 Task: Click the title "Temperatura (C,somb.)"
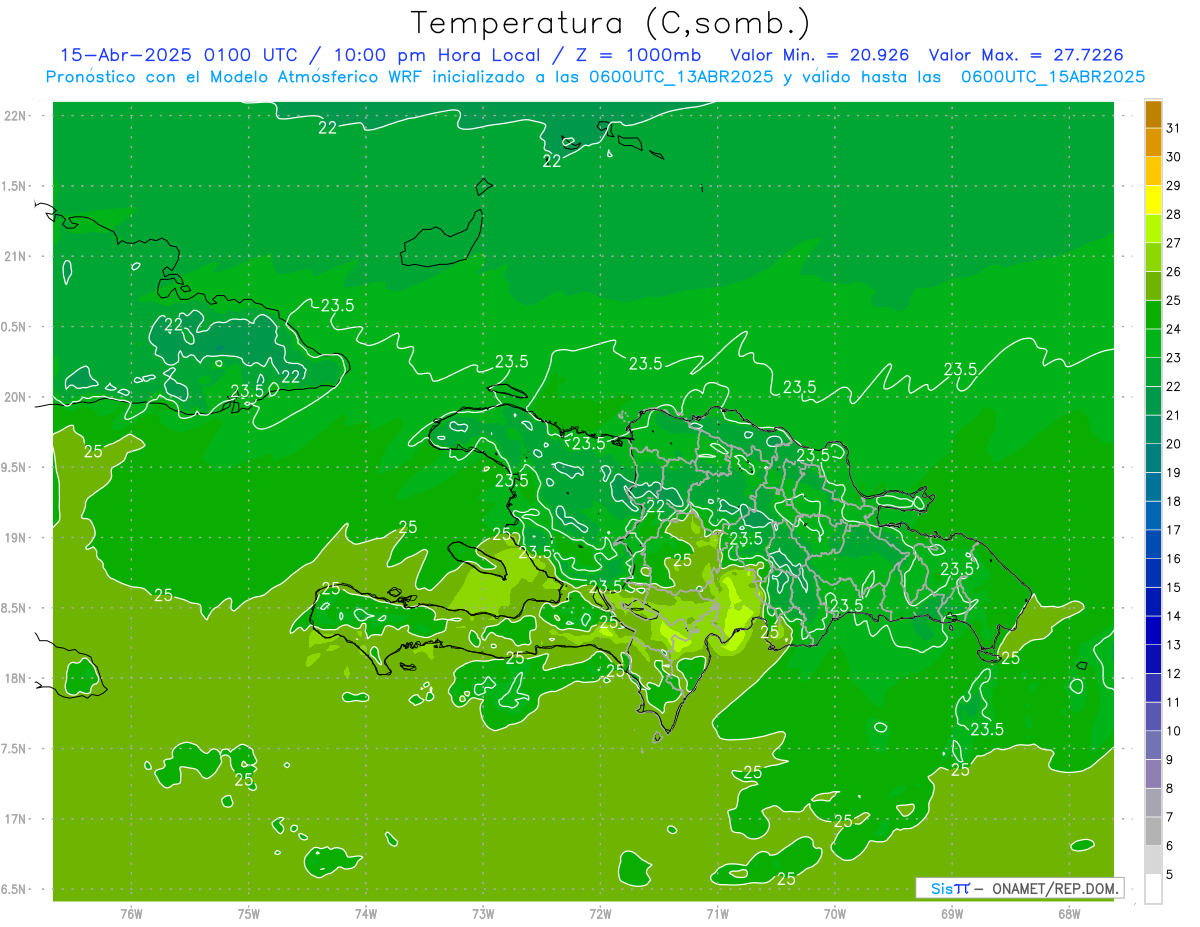coord(611,23)
